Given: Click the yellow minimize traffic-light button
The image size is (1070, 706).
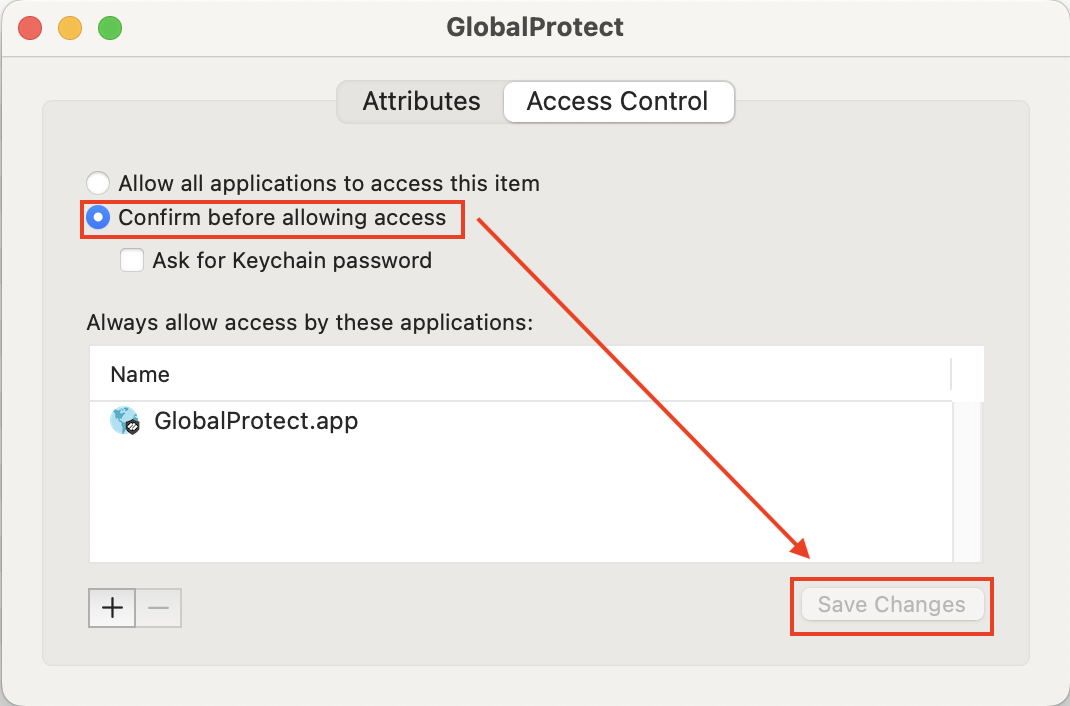Looking at the screenshot, I should tap(69, 27).
